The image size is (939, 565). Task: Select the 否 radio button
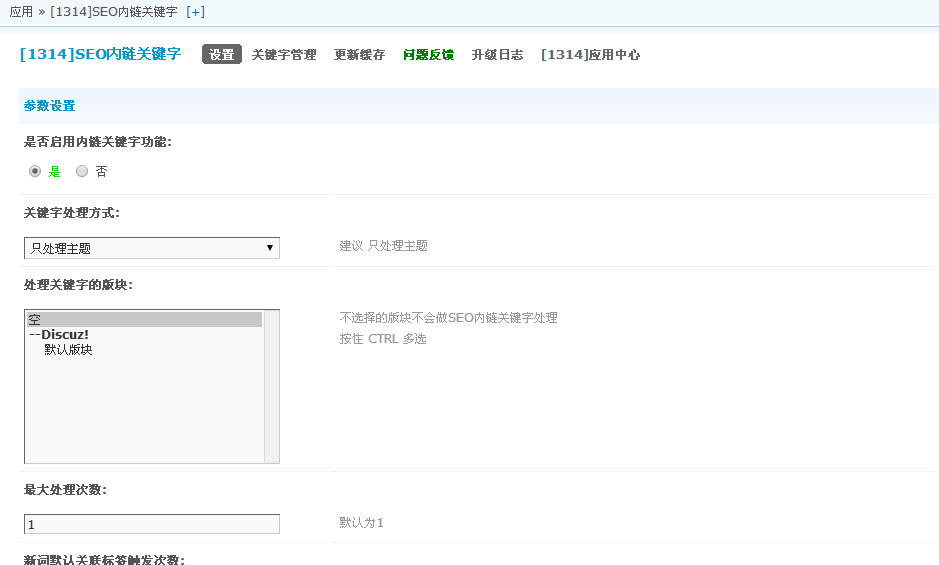[x=82, y=171]
